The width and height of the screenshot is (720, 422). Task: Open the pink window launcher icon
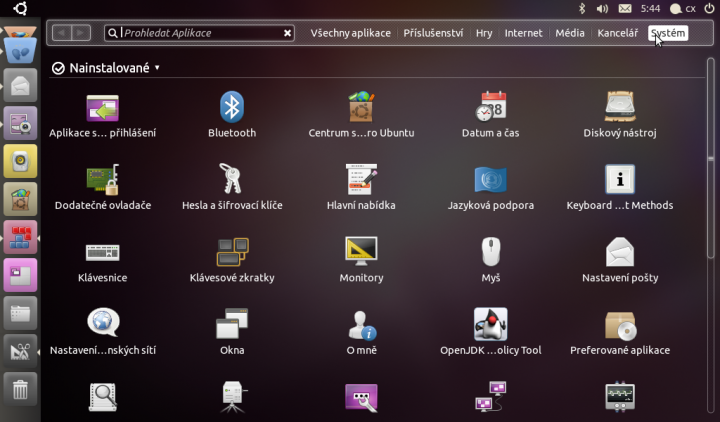(x=20, y=275)
